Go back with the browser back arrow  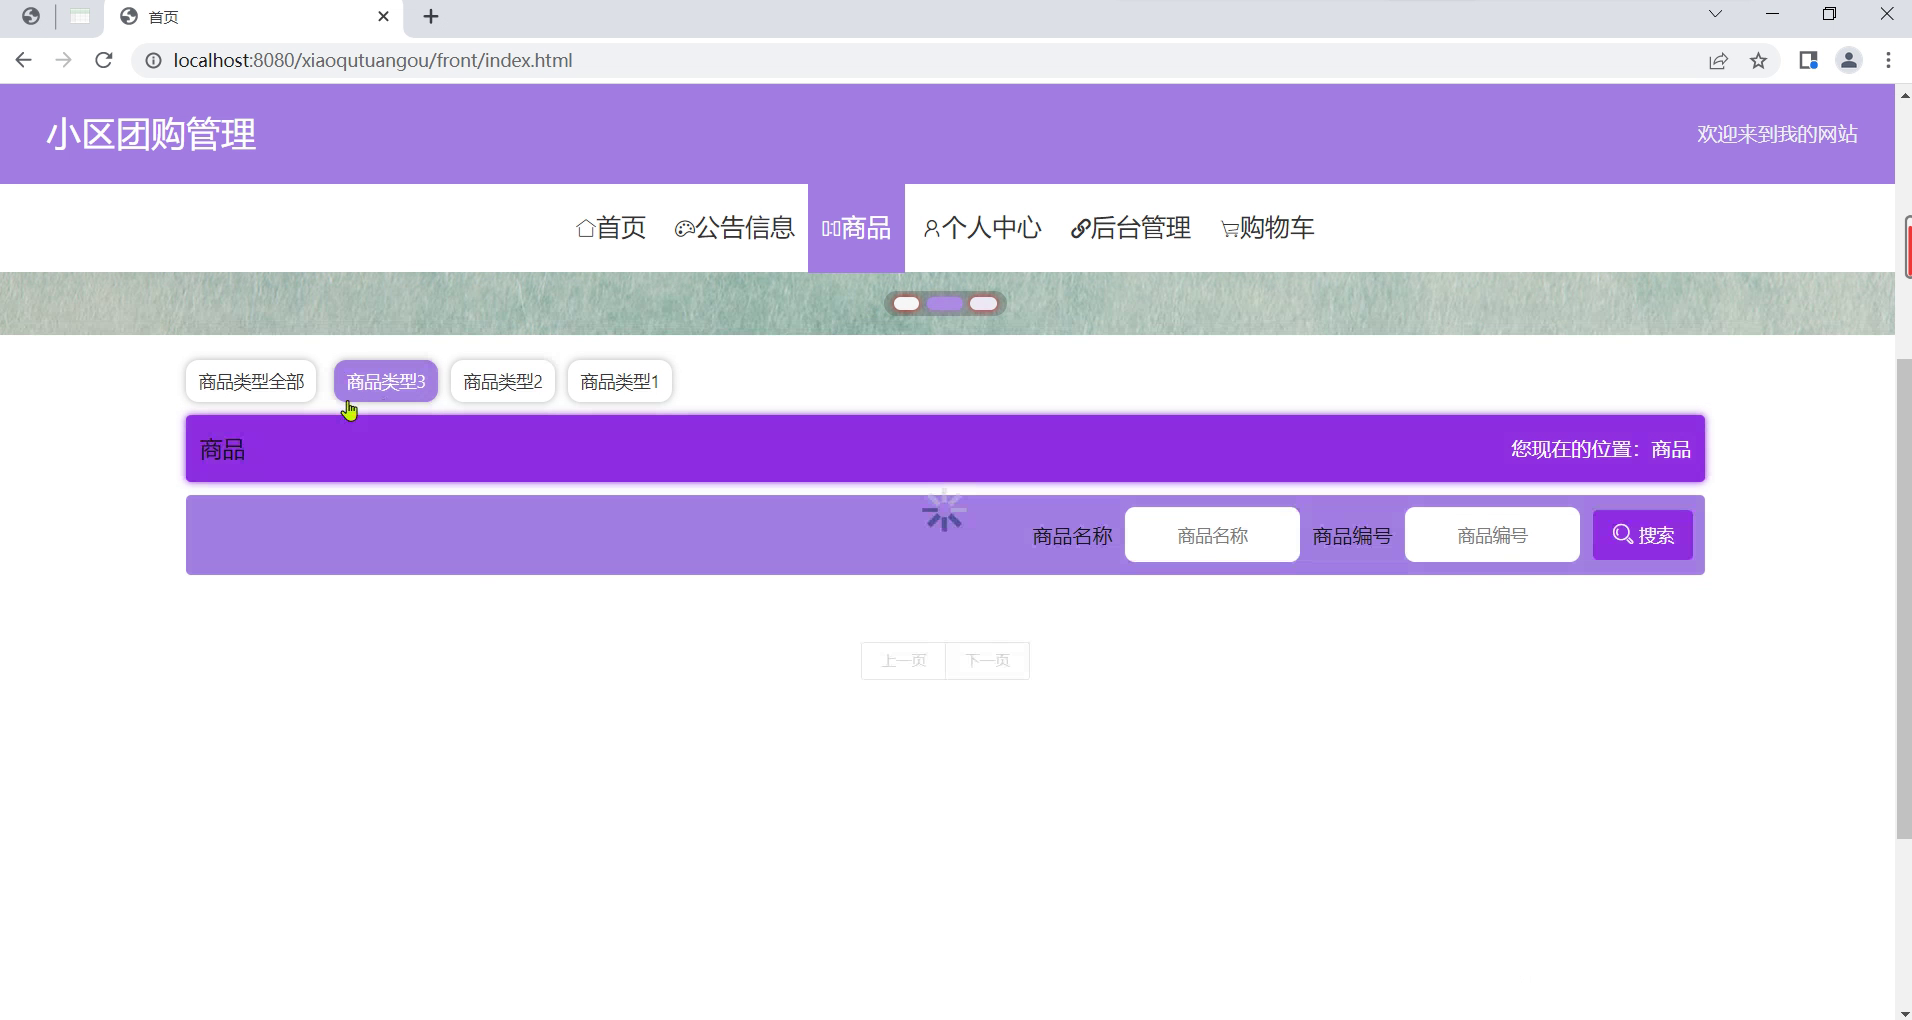[24, 60]
